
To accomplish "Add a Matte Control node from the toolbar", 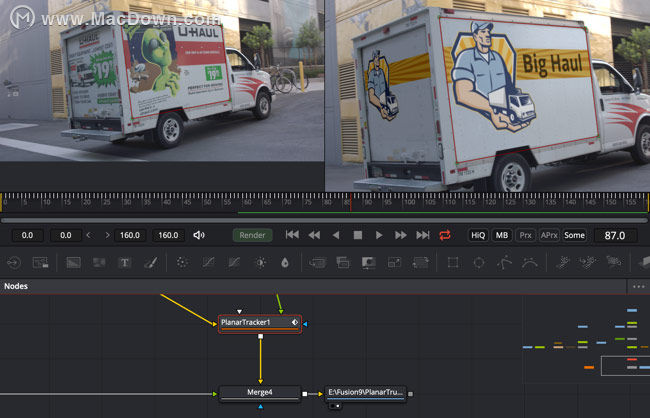I will coord(369,262).
